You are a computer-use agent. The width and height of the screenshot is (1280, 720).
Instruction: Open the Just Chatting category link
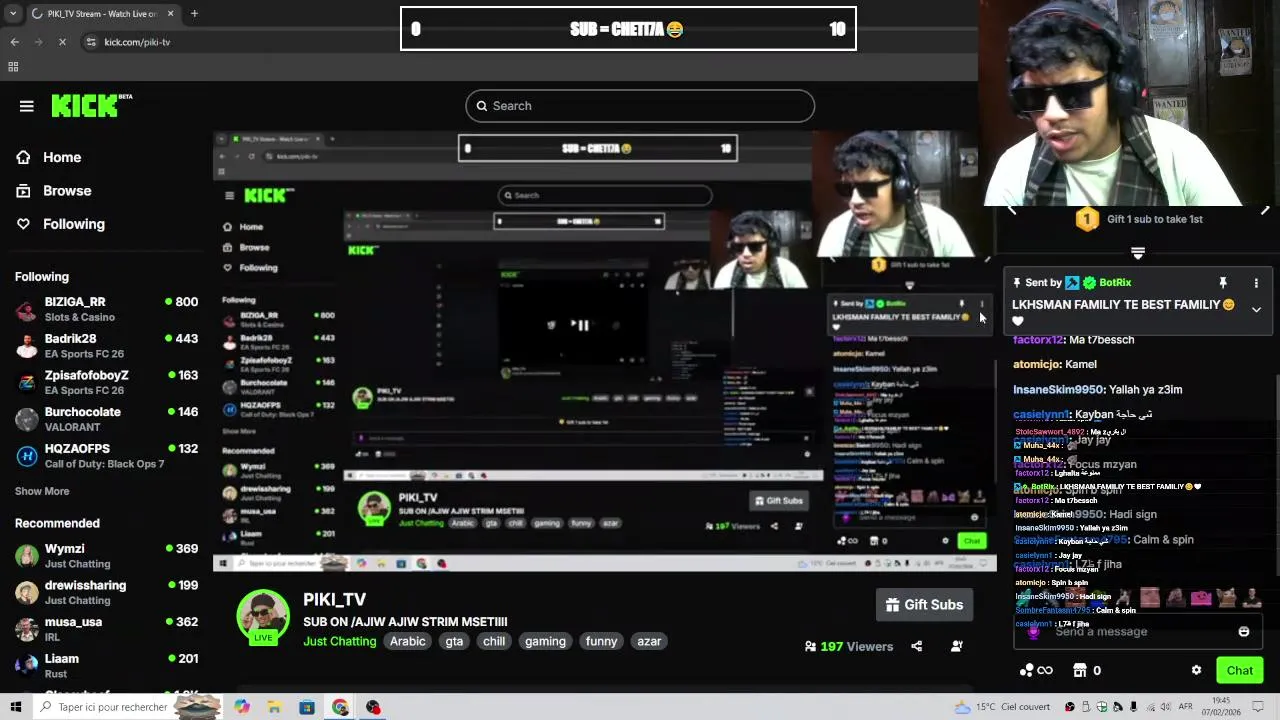pyautogui.click(x=340, y=641)
